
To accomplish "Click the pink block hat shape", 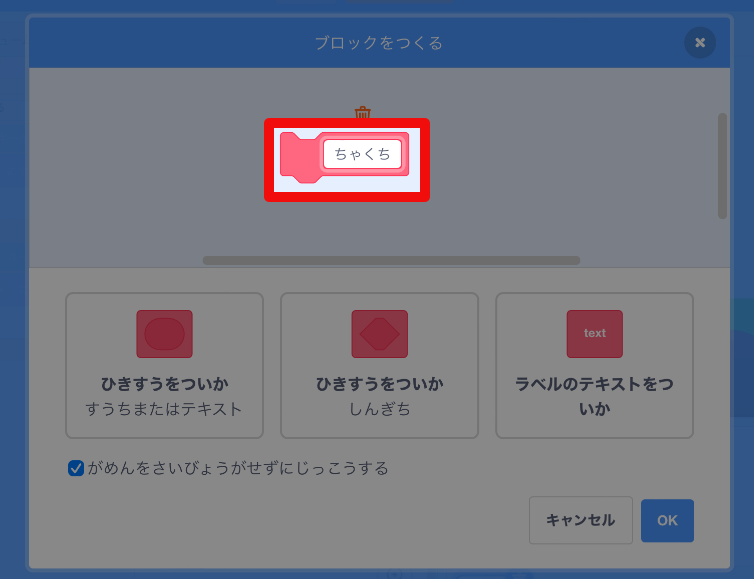I will coord(301,158).
